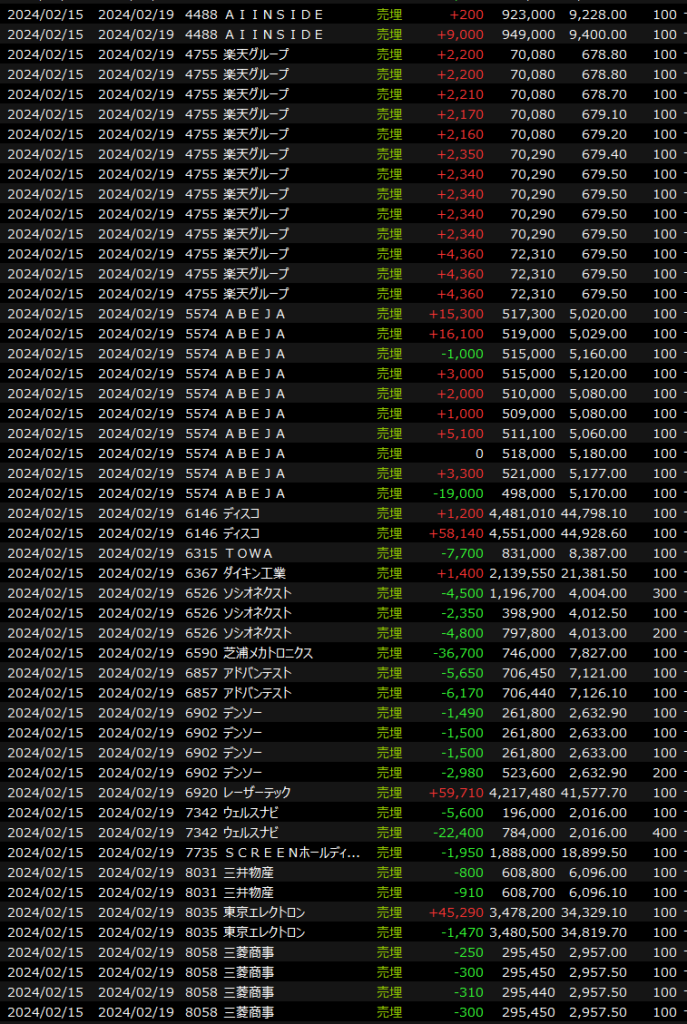
Task: Click the AI INSIDE +9,000 profit cell
Action: (x=462, y=35)
